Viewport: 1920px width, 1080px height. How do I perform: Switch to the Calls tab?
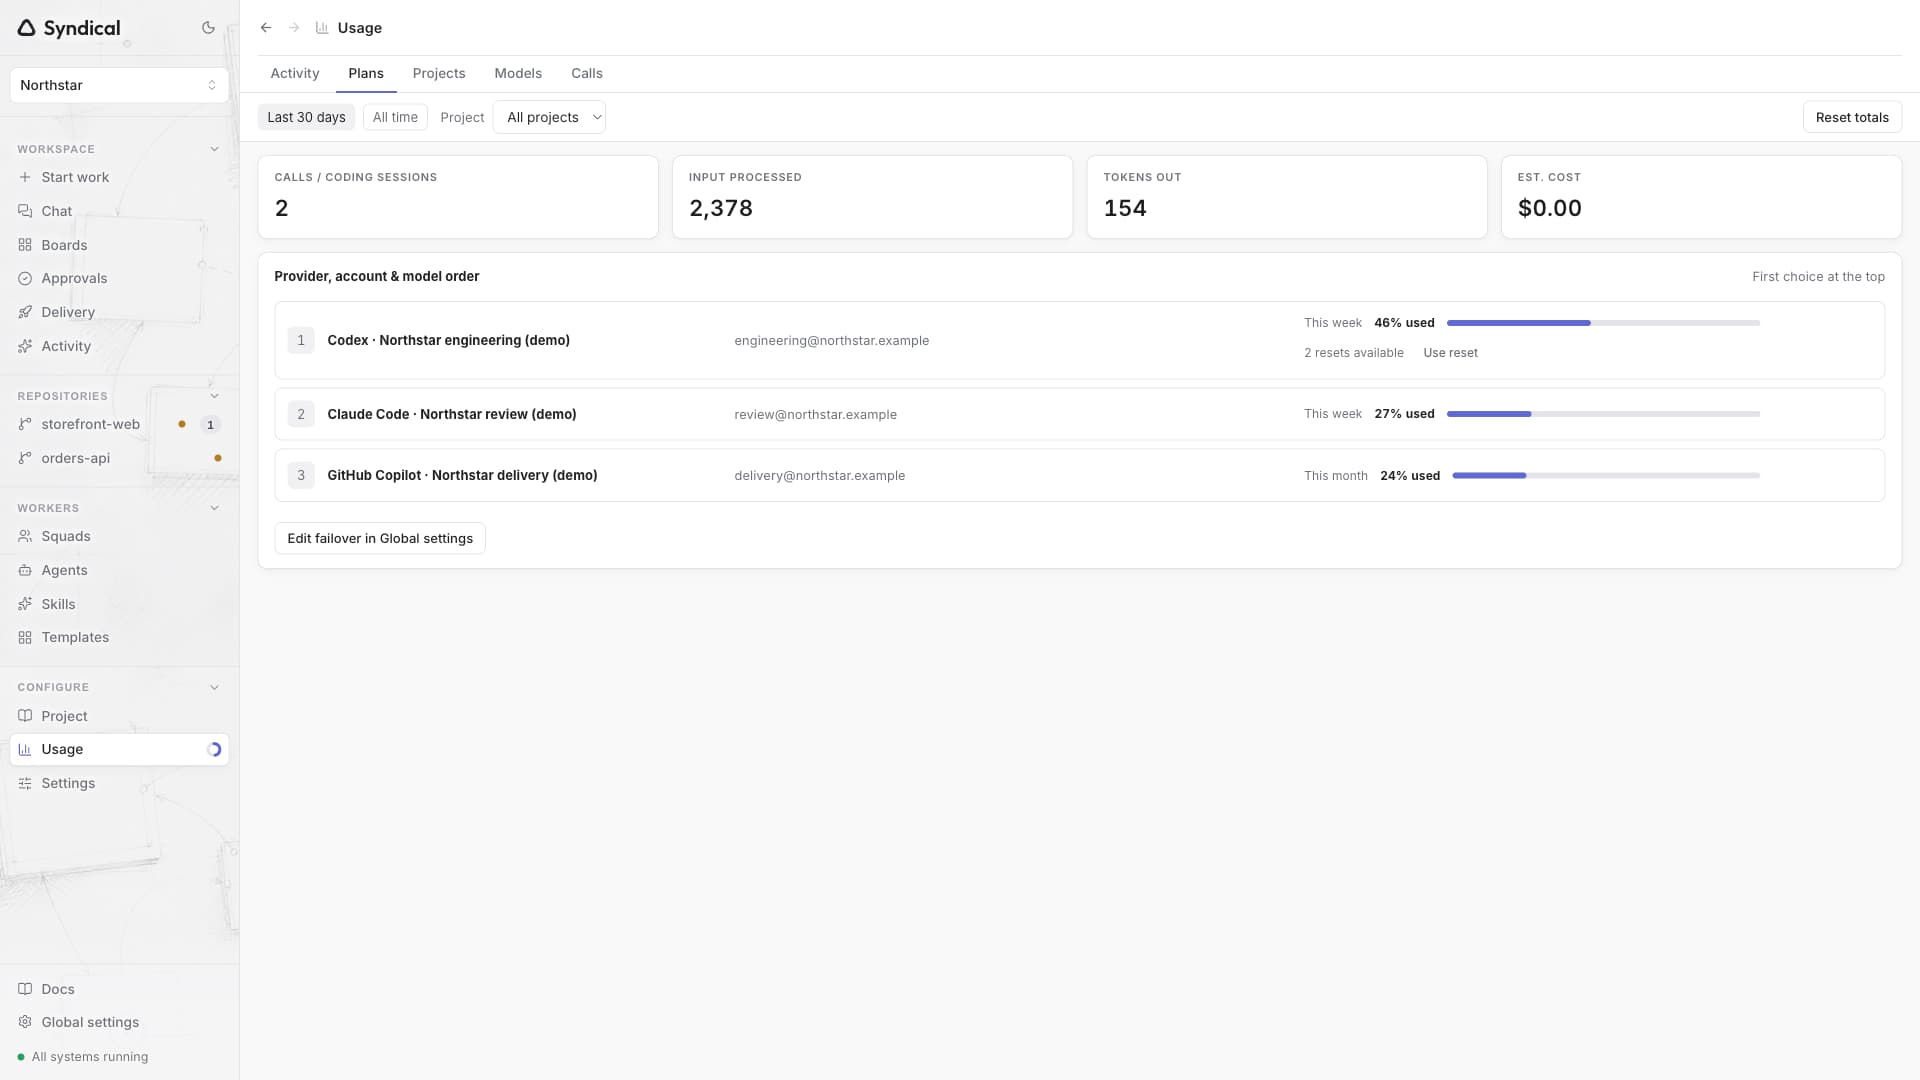pos(587,73)
